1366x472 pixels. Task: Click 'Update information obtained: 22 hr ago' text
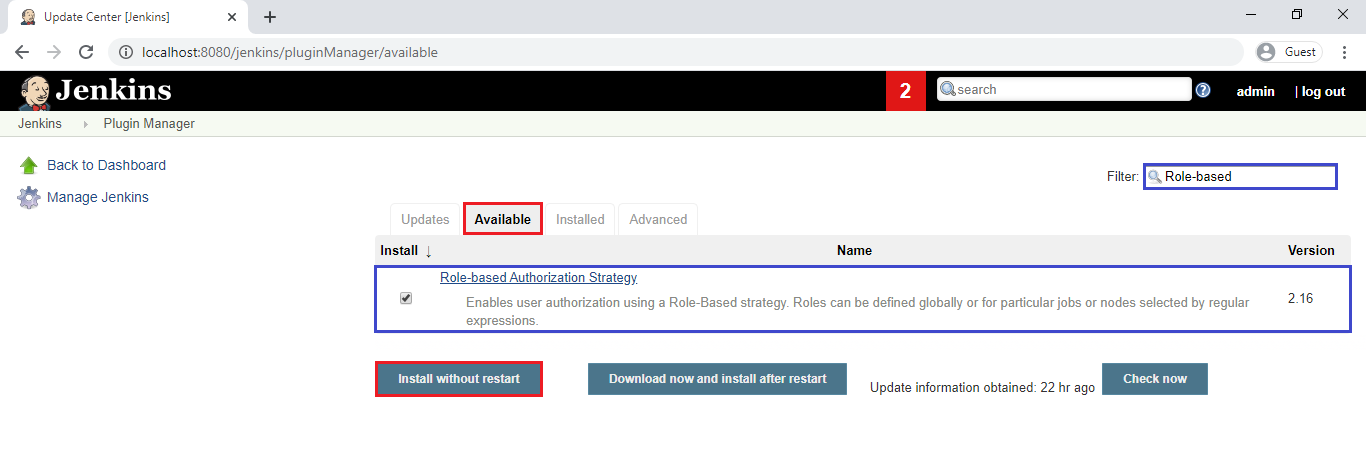click(982, 387)
